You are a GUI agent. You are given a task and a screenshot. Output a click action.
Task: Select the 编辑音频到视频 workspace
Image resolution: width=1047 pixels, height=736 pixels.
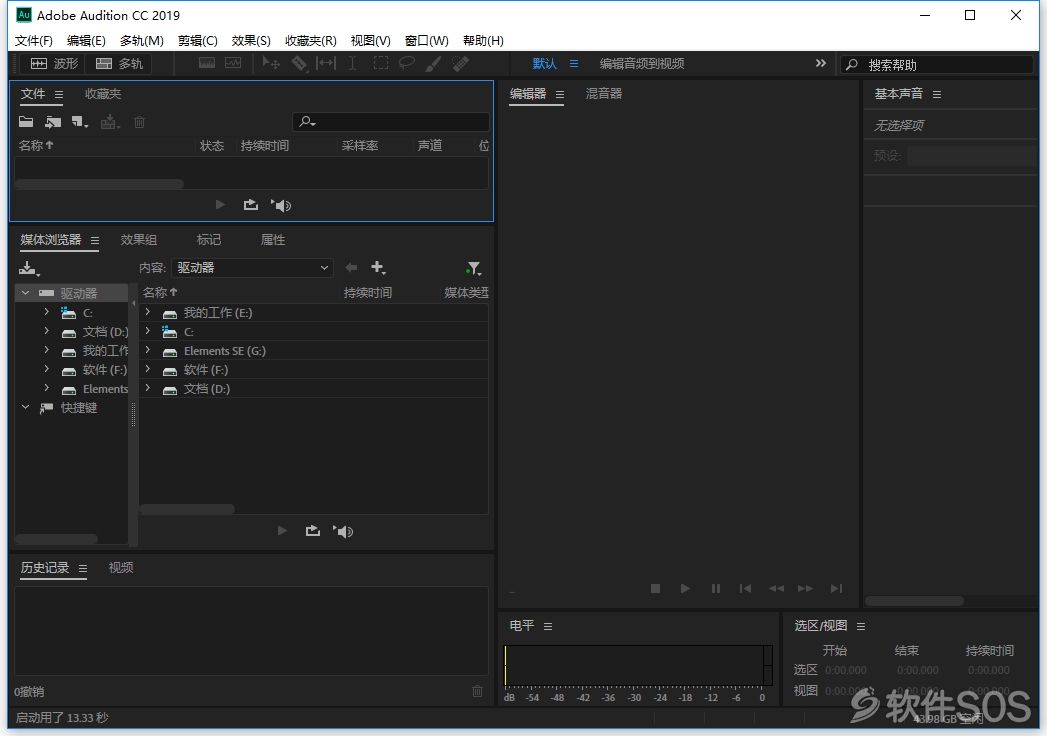click(x=642, y=63)
